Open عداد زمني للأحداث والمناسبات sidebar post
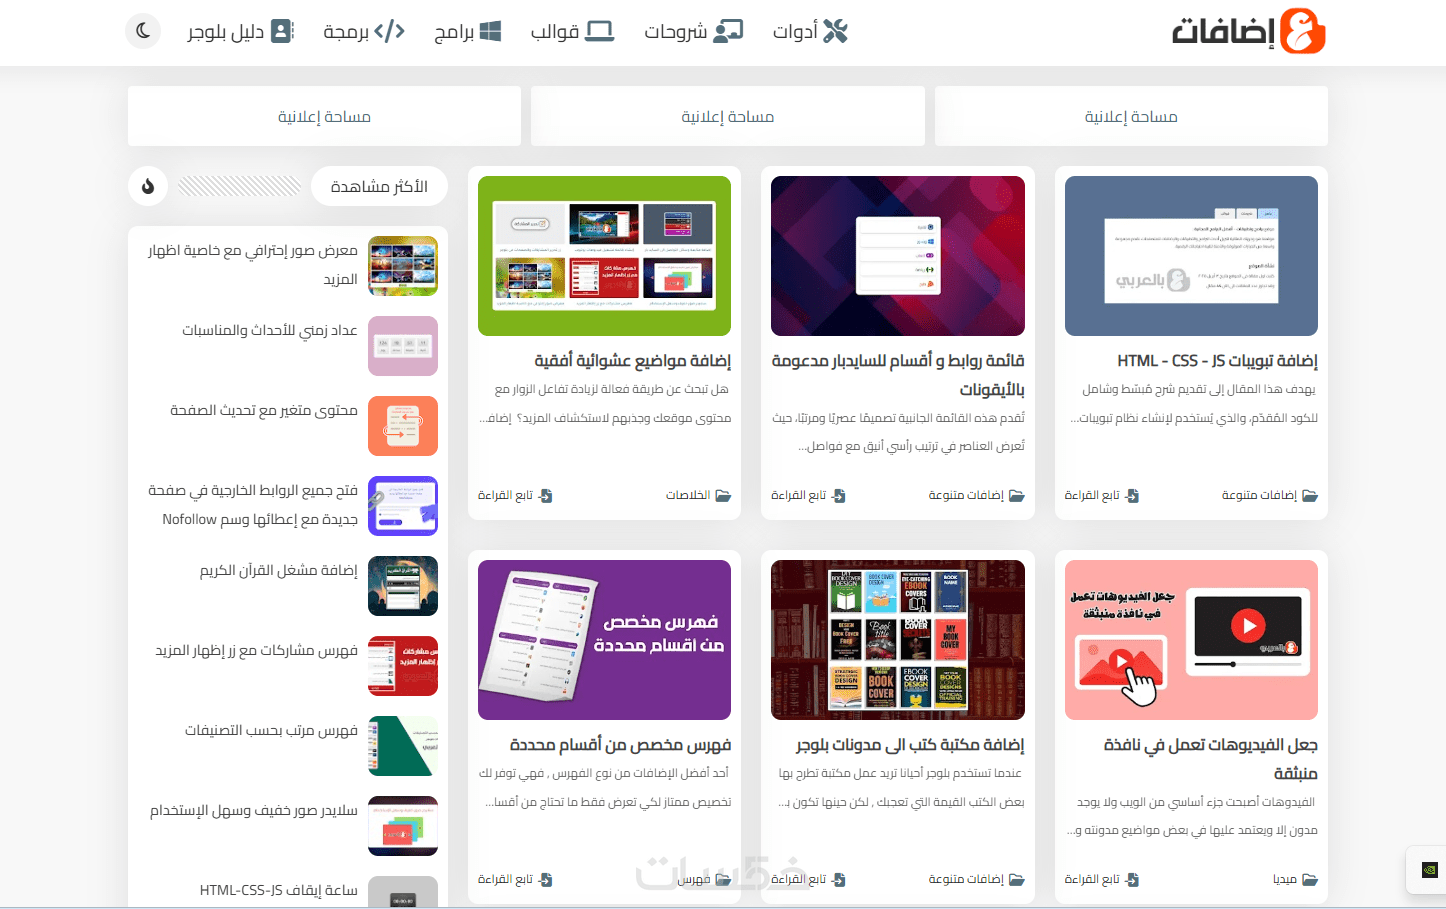1446x909 pixels. click(270, 330)
